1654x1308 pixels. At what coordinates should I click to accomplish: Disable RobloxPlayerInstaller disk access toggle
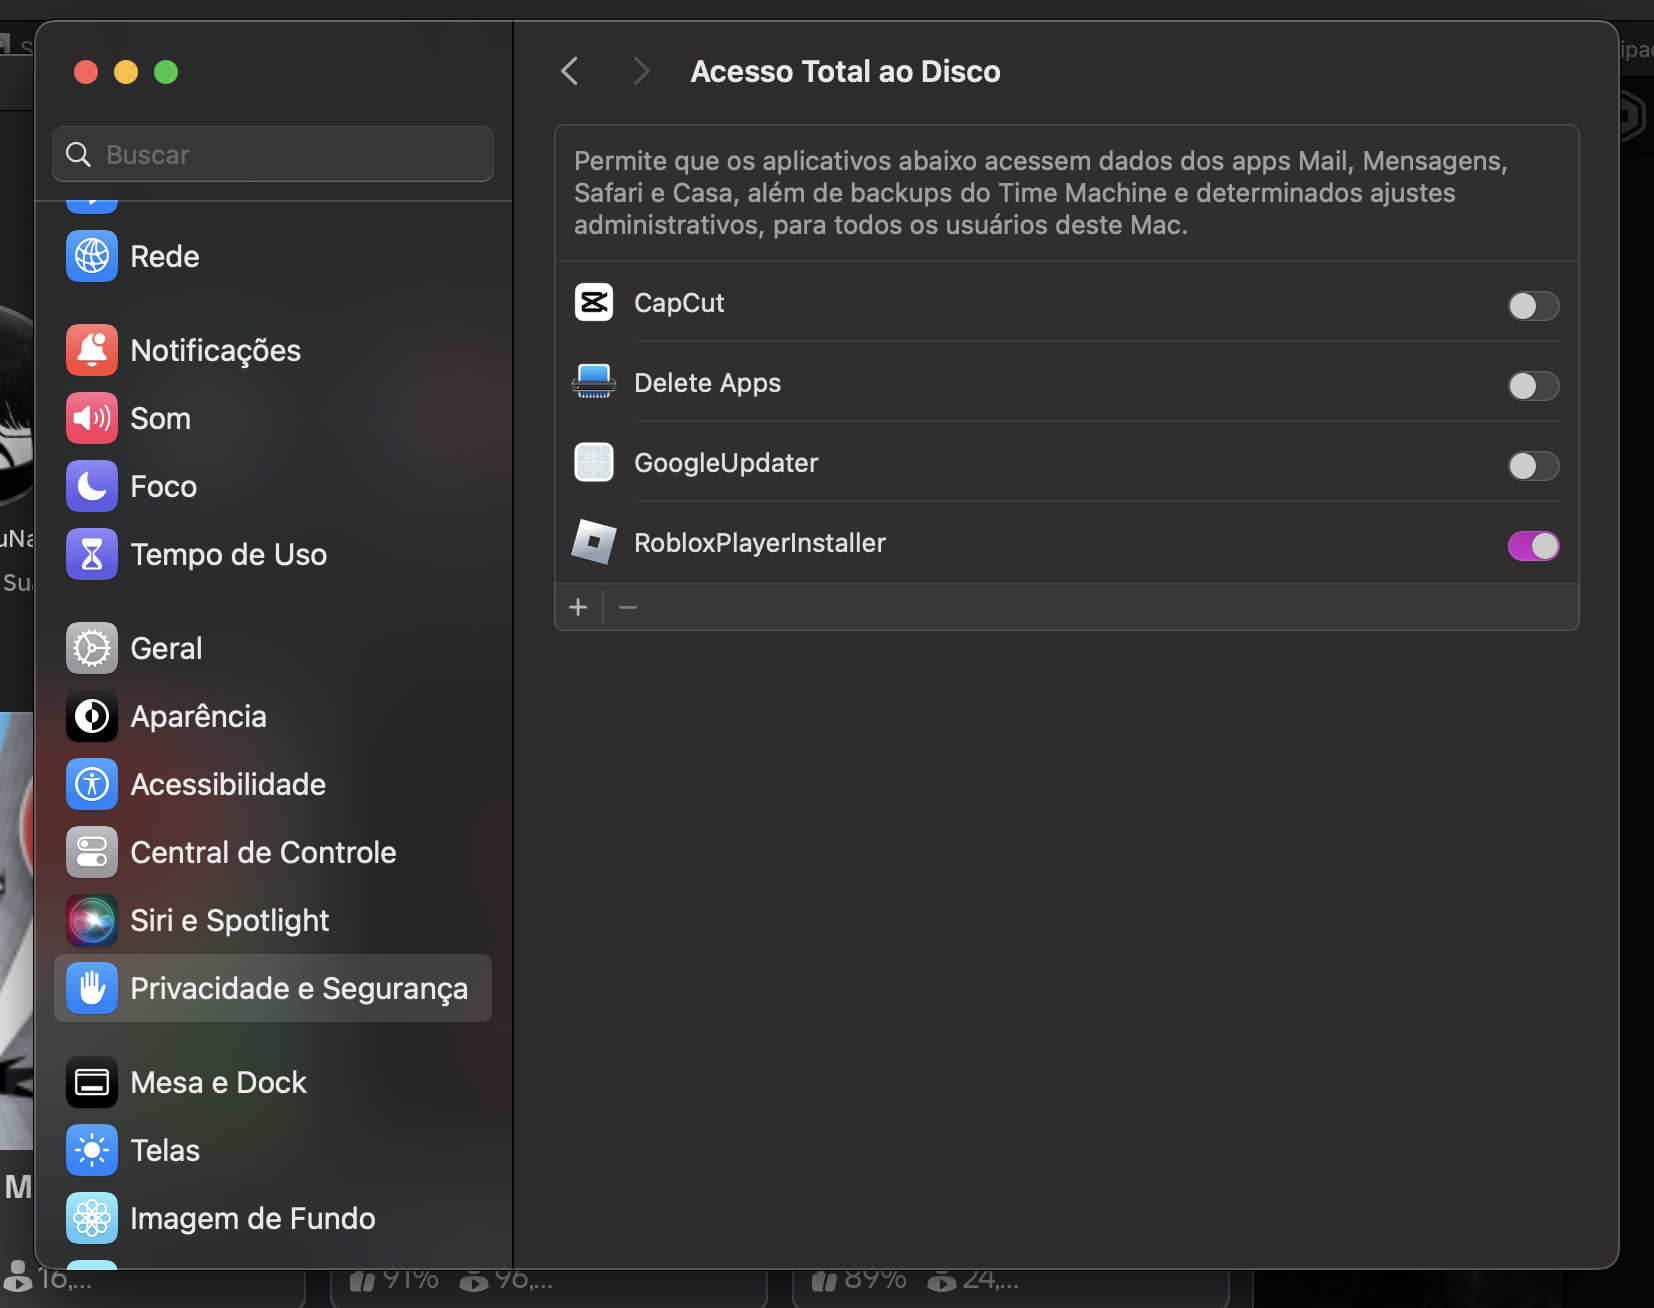click(1533, 546)
